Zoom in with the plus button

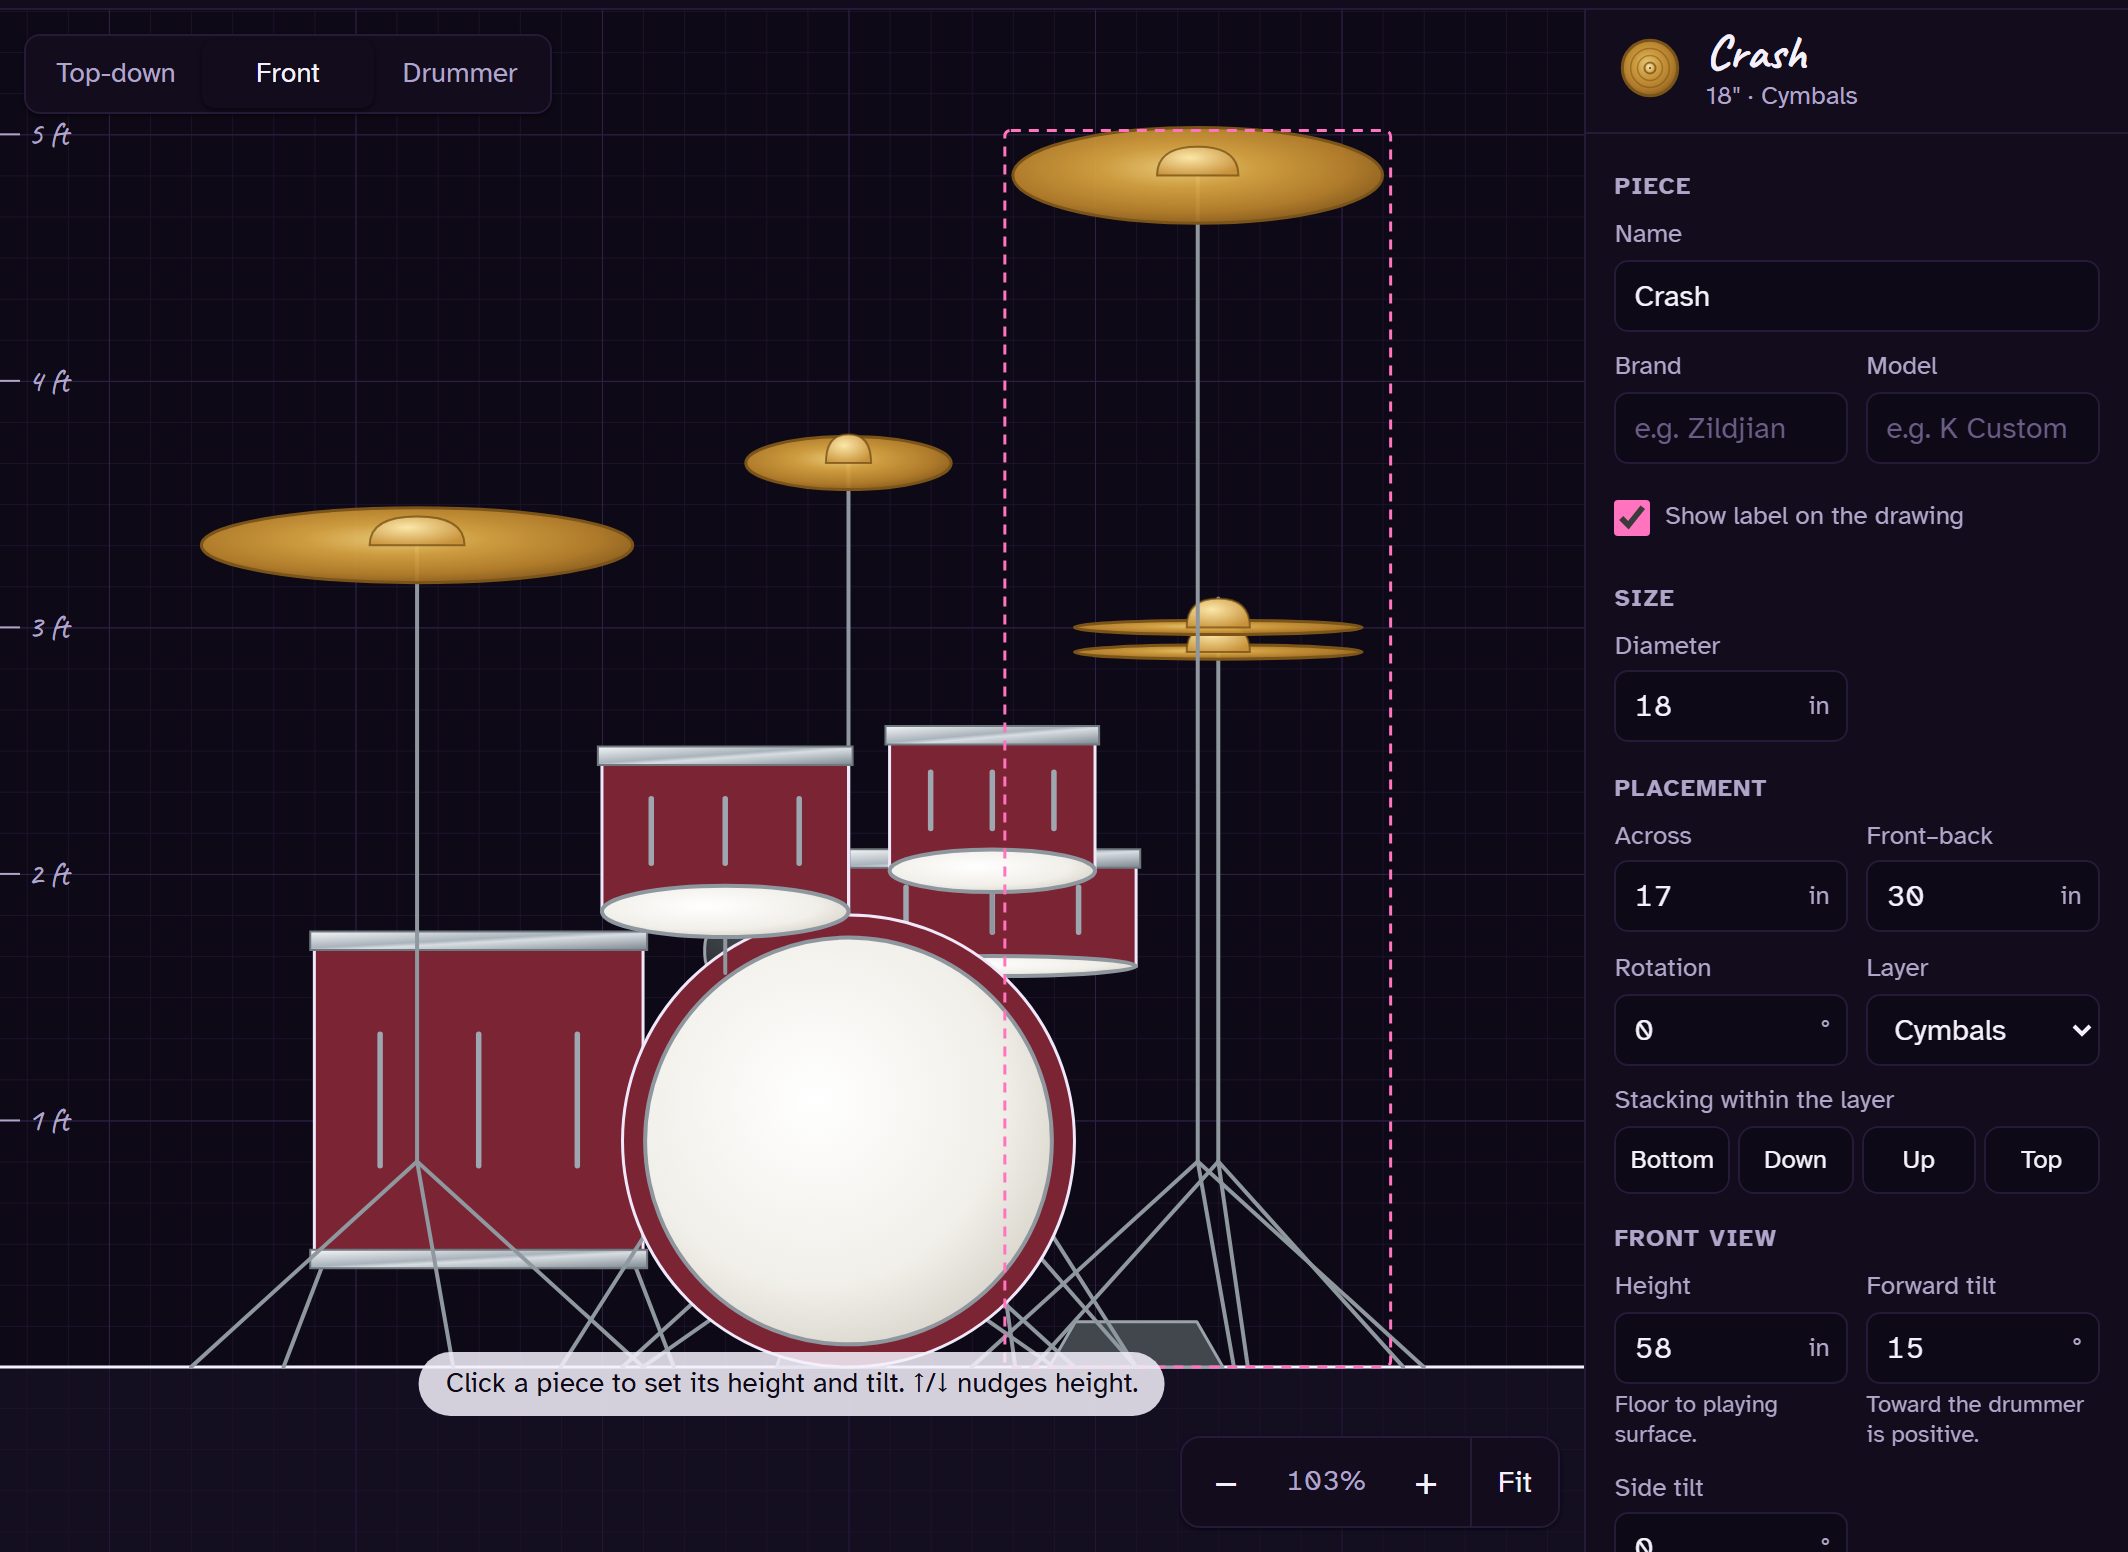(1426, 1483)
